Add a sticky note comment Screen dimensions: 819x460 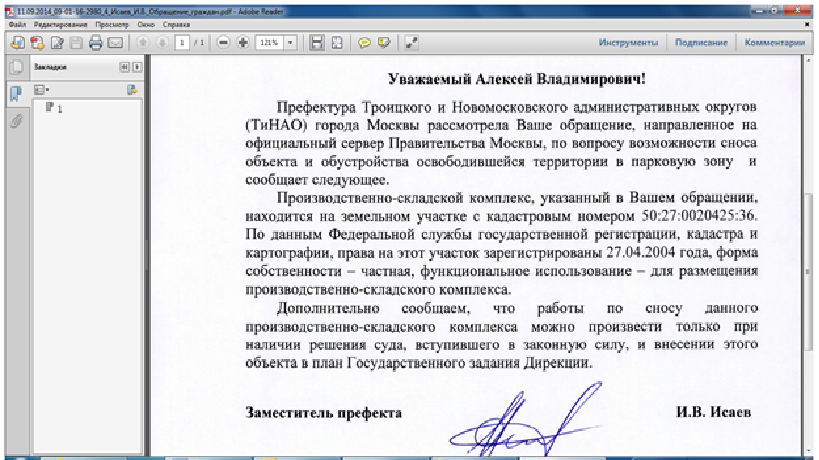coord(364,43)
